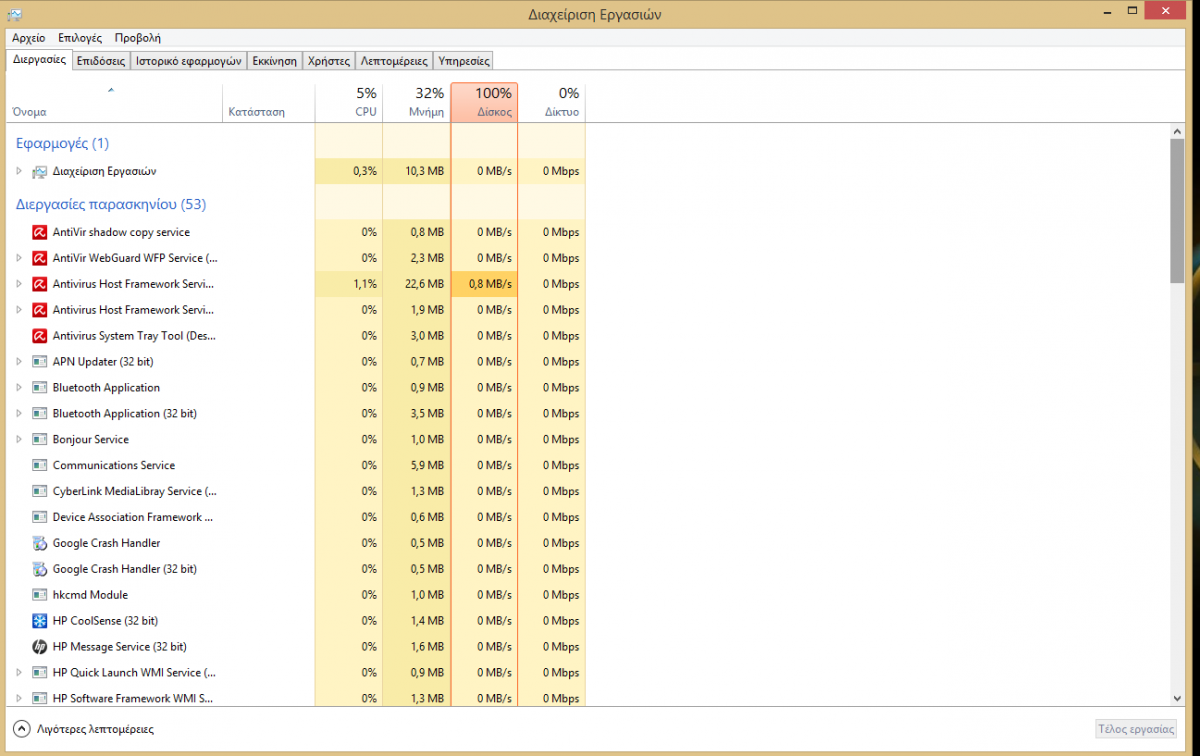Click the Bluetooth Application (32 bit) icon
The image size is (1200, 756).
40,413
